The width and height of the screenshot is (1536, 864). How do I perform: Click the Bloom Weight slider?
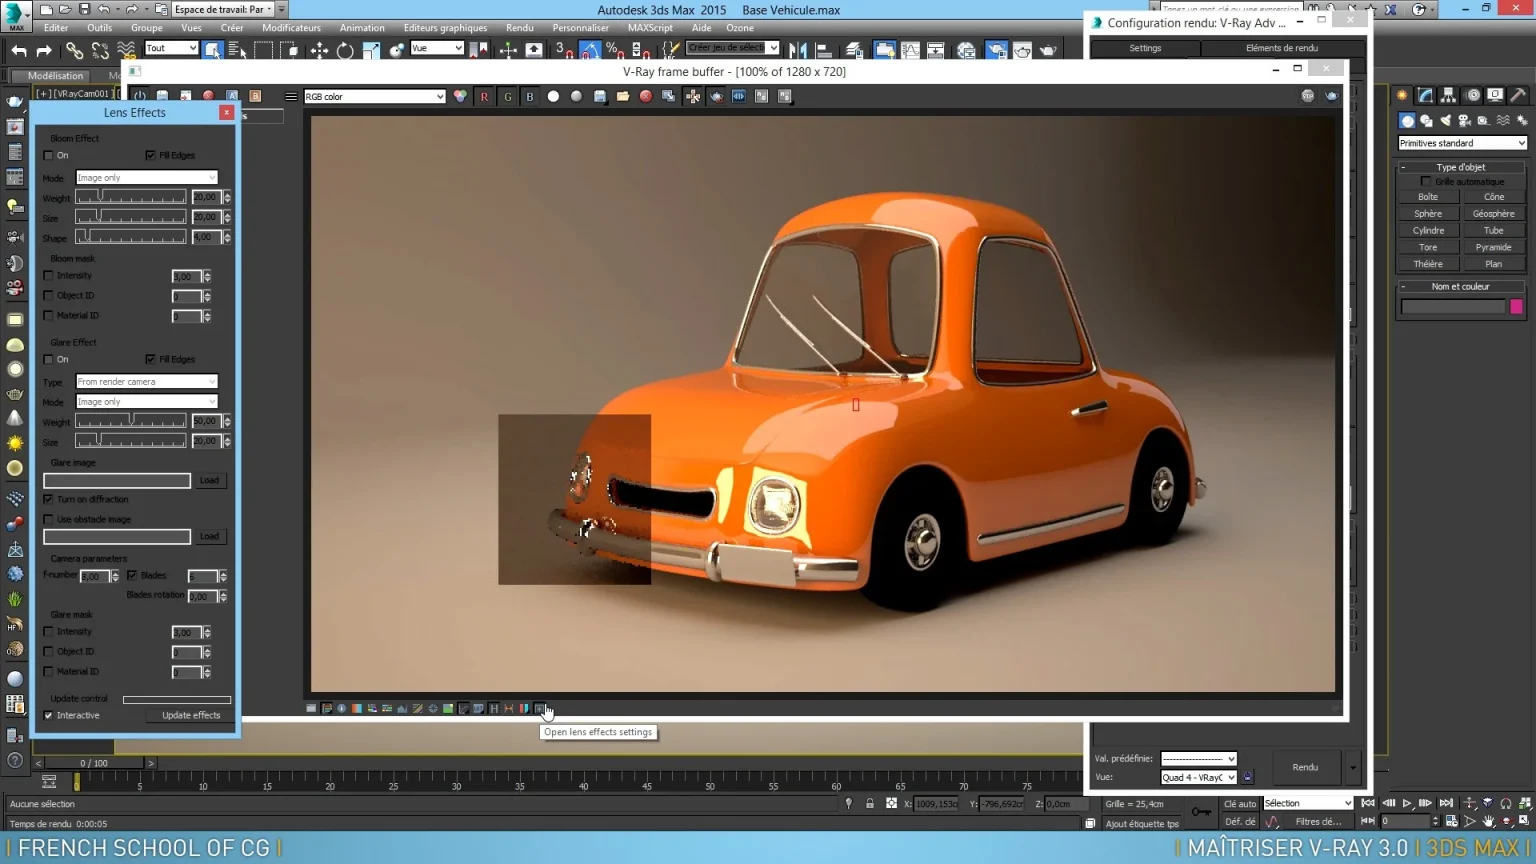coord(131,197)
